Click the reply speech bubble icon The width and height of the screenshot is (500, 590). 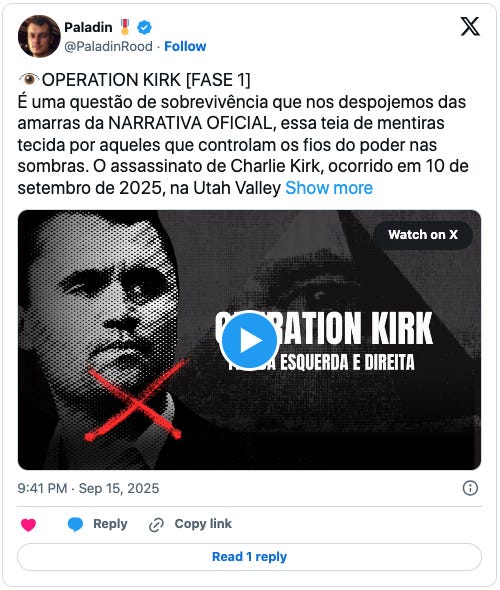[75, 524]
